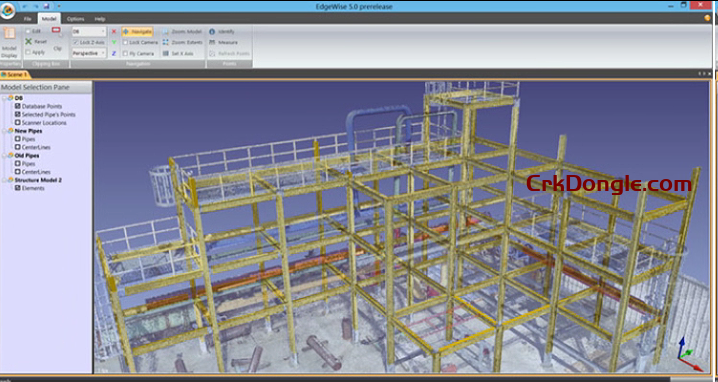
Task: Click the blue Z axis view icon
Action: [114, 53]
